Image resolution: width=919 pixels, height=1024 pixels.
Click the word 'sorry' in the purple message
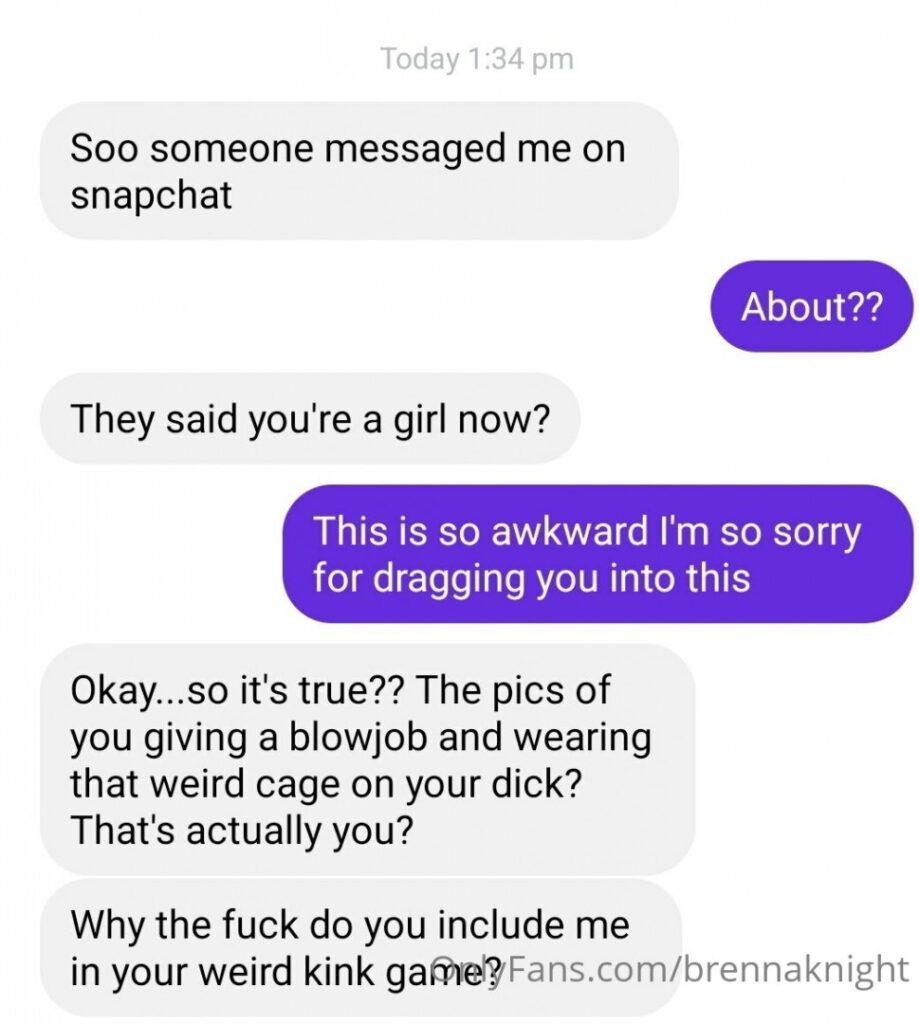coord(817,532)
